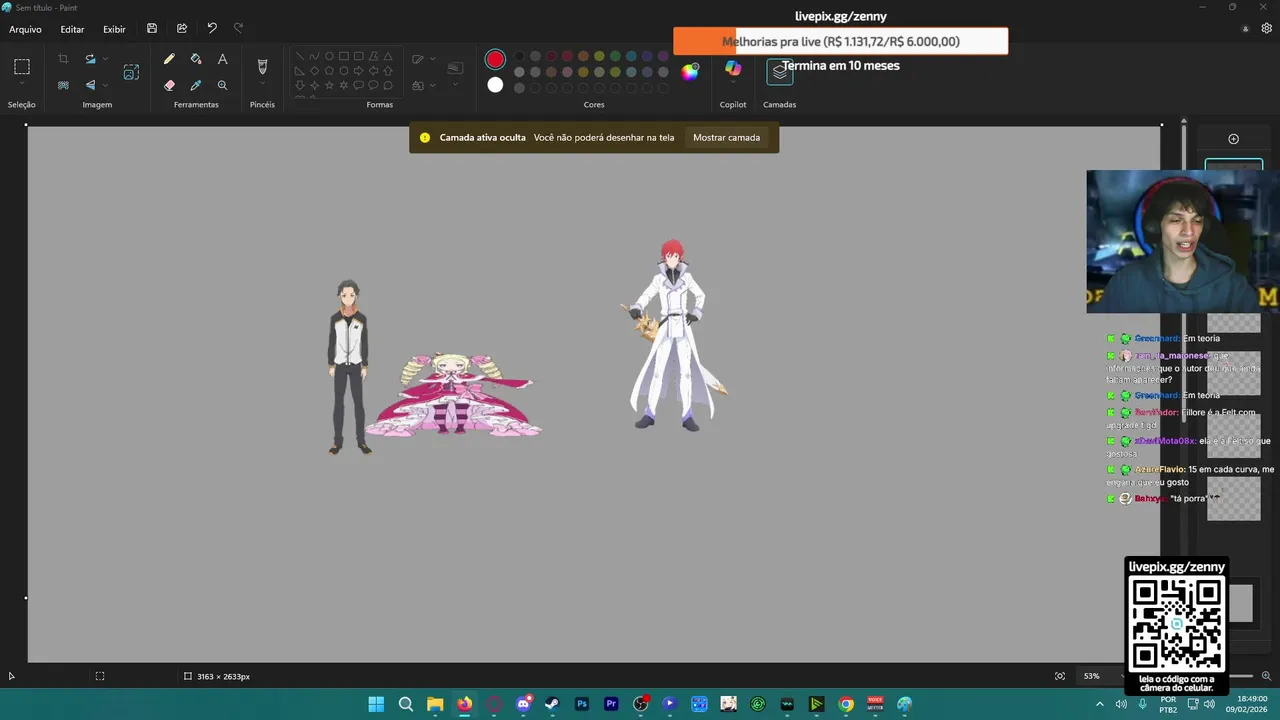Open the Copilot tool
The height and width of the screenshot is (720, 1280).
coord(733,68)
